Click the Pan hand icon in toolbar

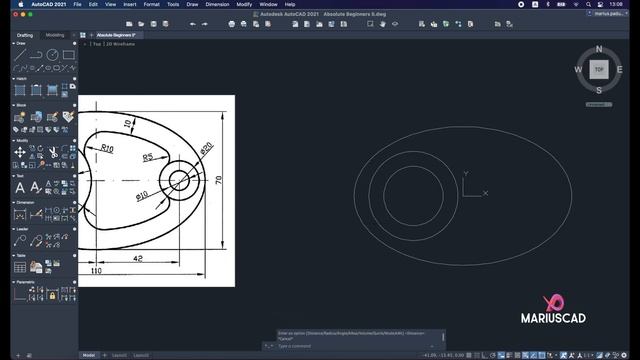click(382, 24)
